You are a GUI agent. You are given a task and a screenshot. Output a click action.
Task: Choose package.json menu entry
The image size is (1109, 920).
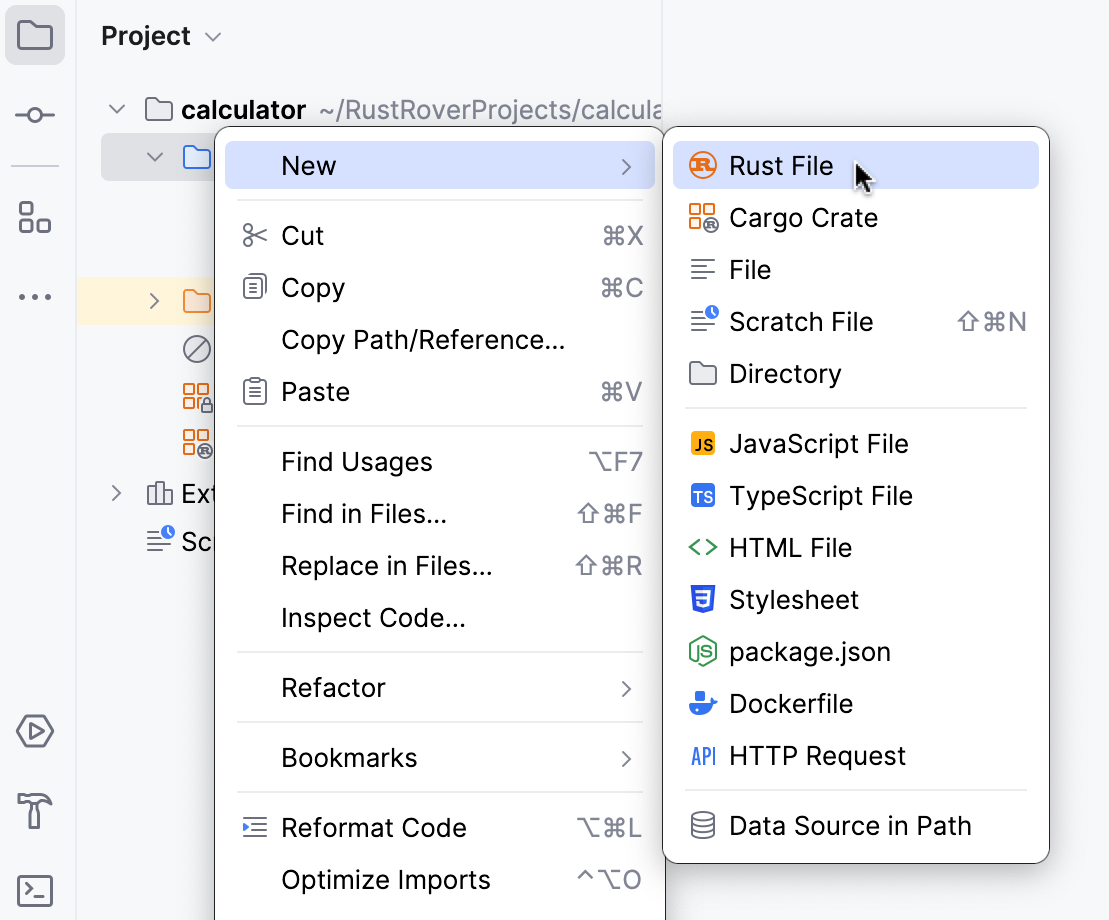click(x=856, y=651)
